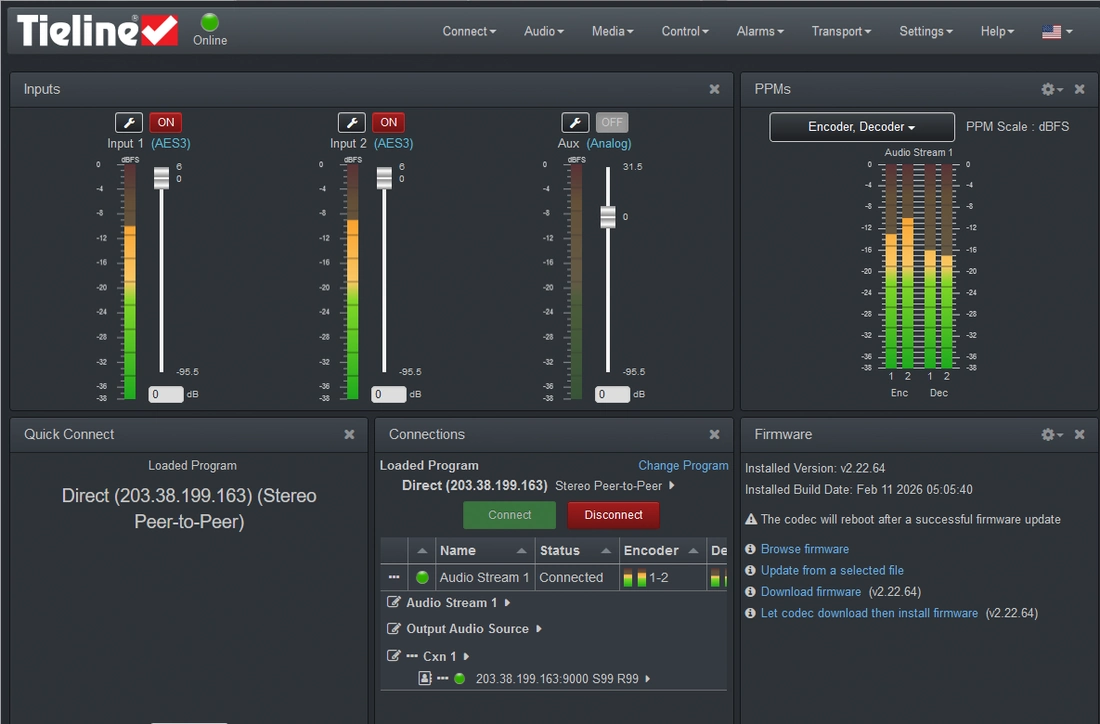Viewport: 1100px width, 724px height.
Task: Click edit icon beside Output Audio Source
Action: 394,629
